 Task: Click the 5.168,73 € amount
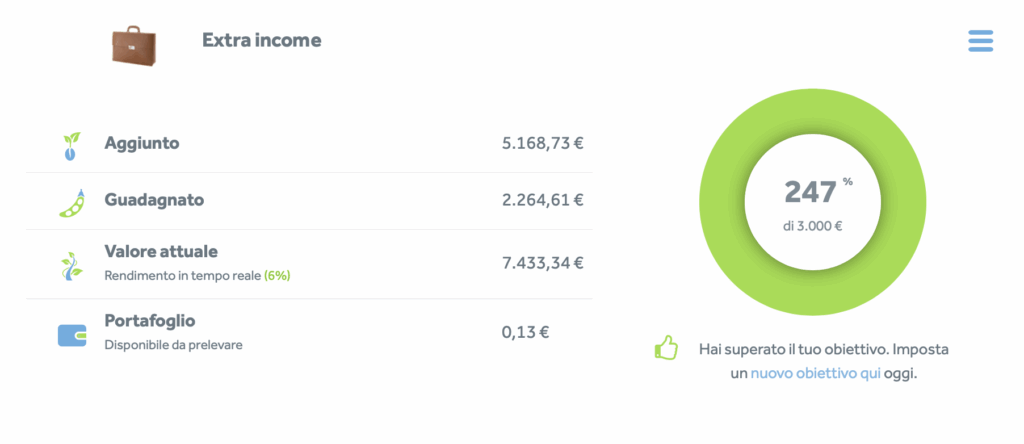coord(542,143)
